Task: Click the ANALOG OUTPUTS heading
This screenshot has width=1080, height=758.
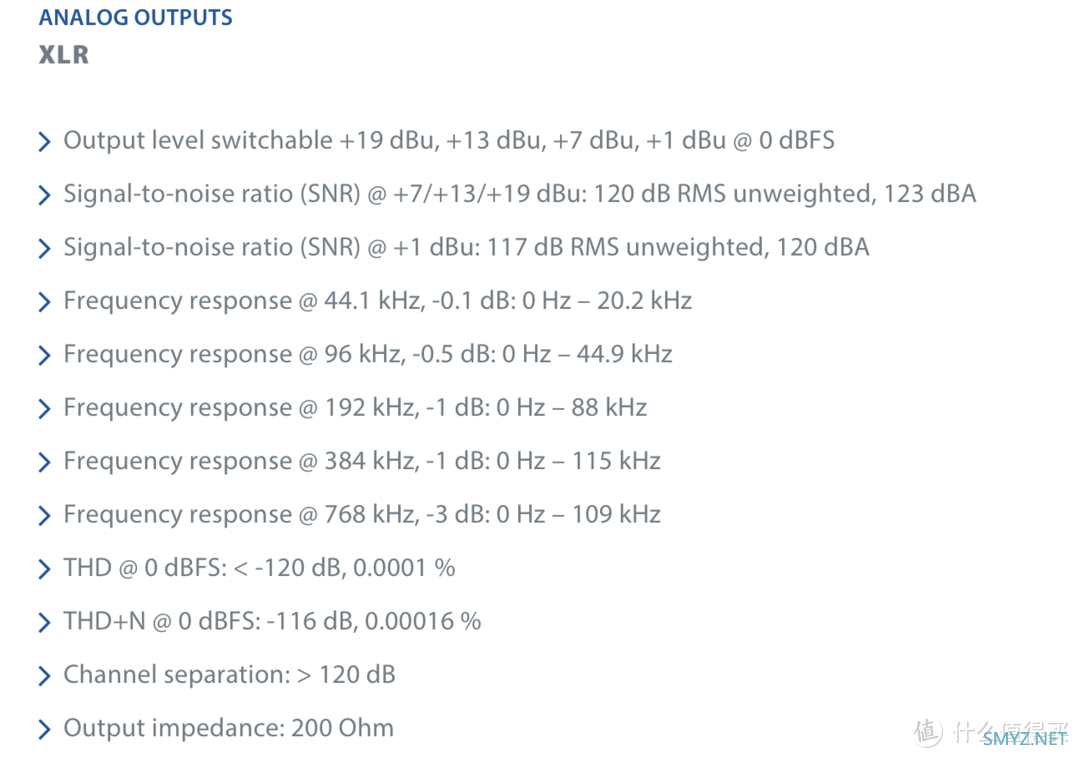Action: [x=136, y=17]
